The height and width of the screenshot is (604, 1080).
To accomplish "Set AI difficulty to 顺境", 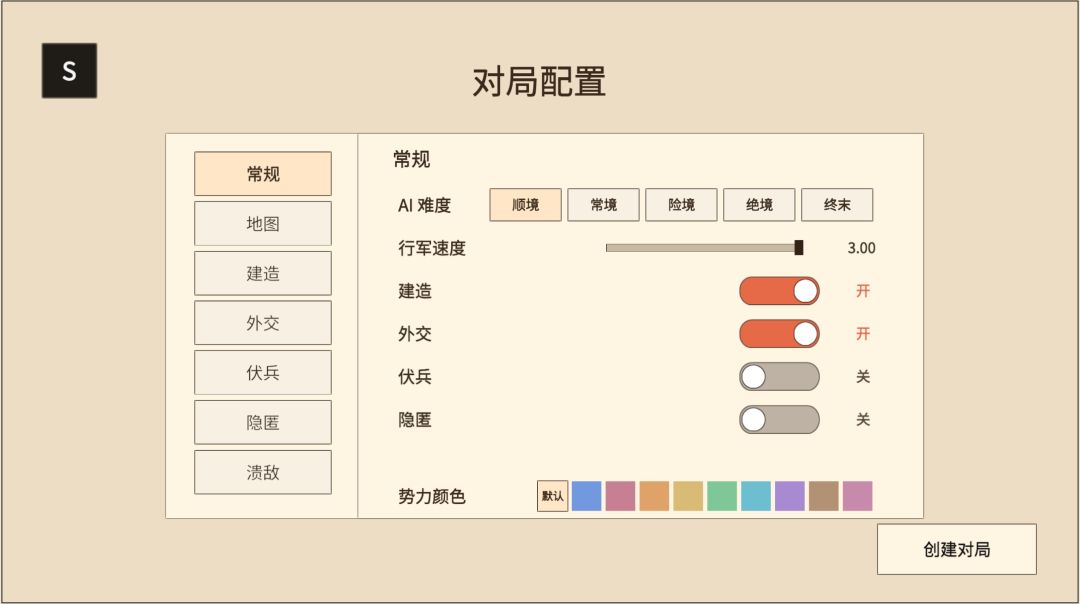I will (526, 205).
